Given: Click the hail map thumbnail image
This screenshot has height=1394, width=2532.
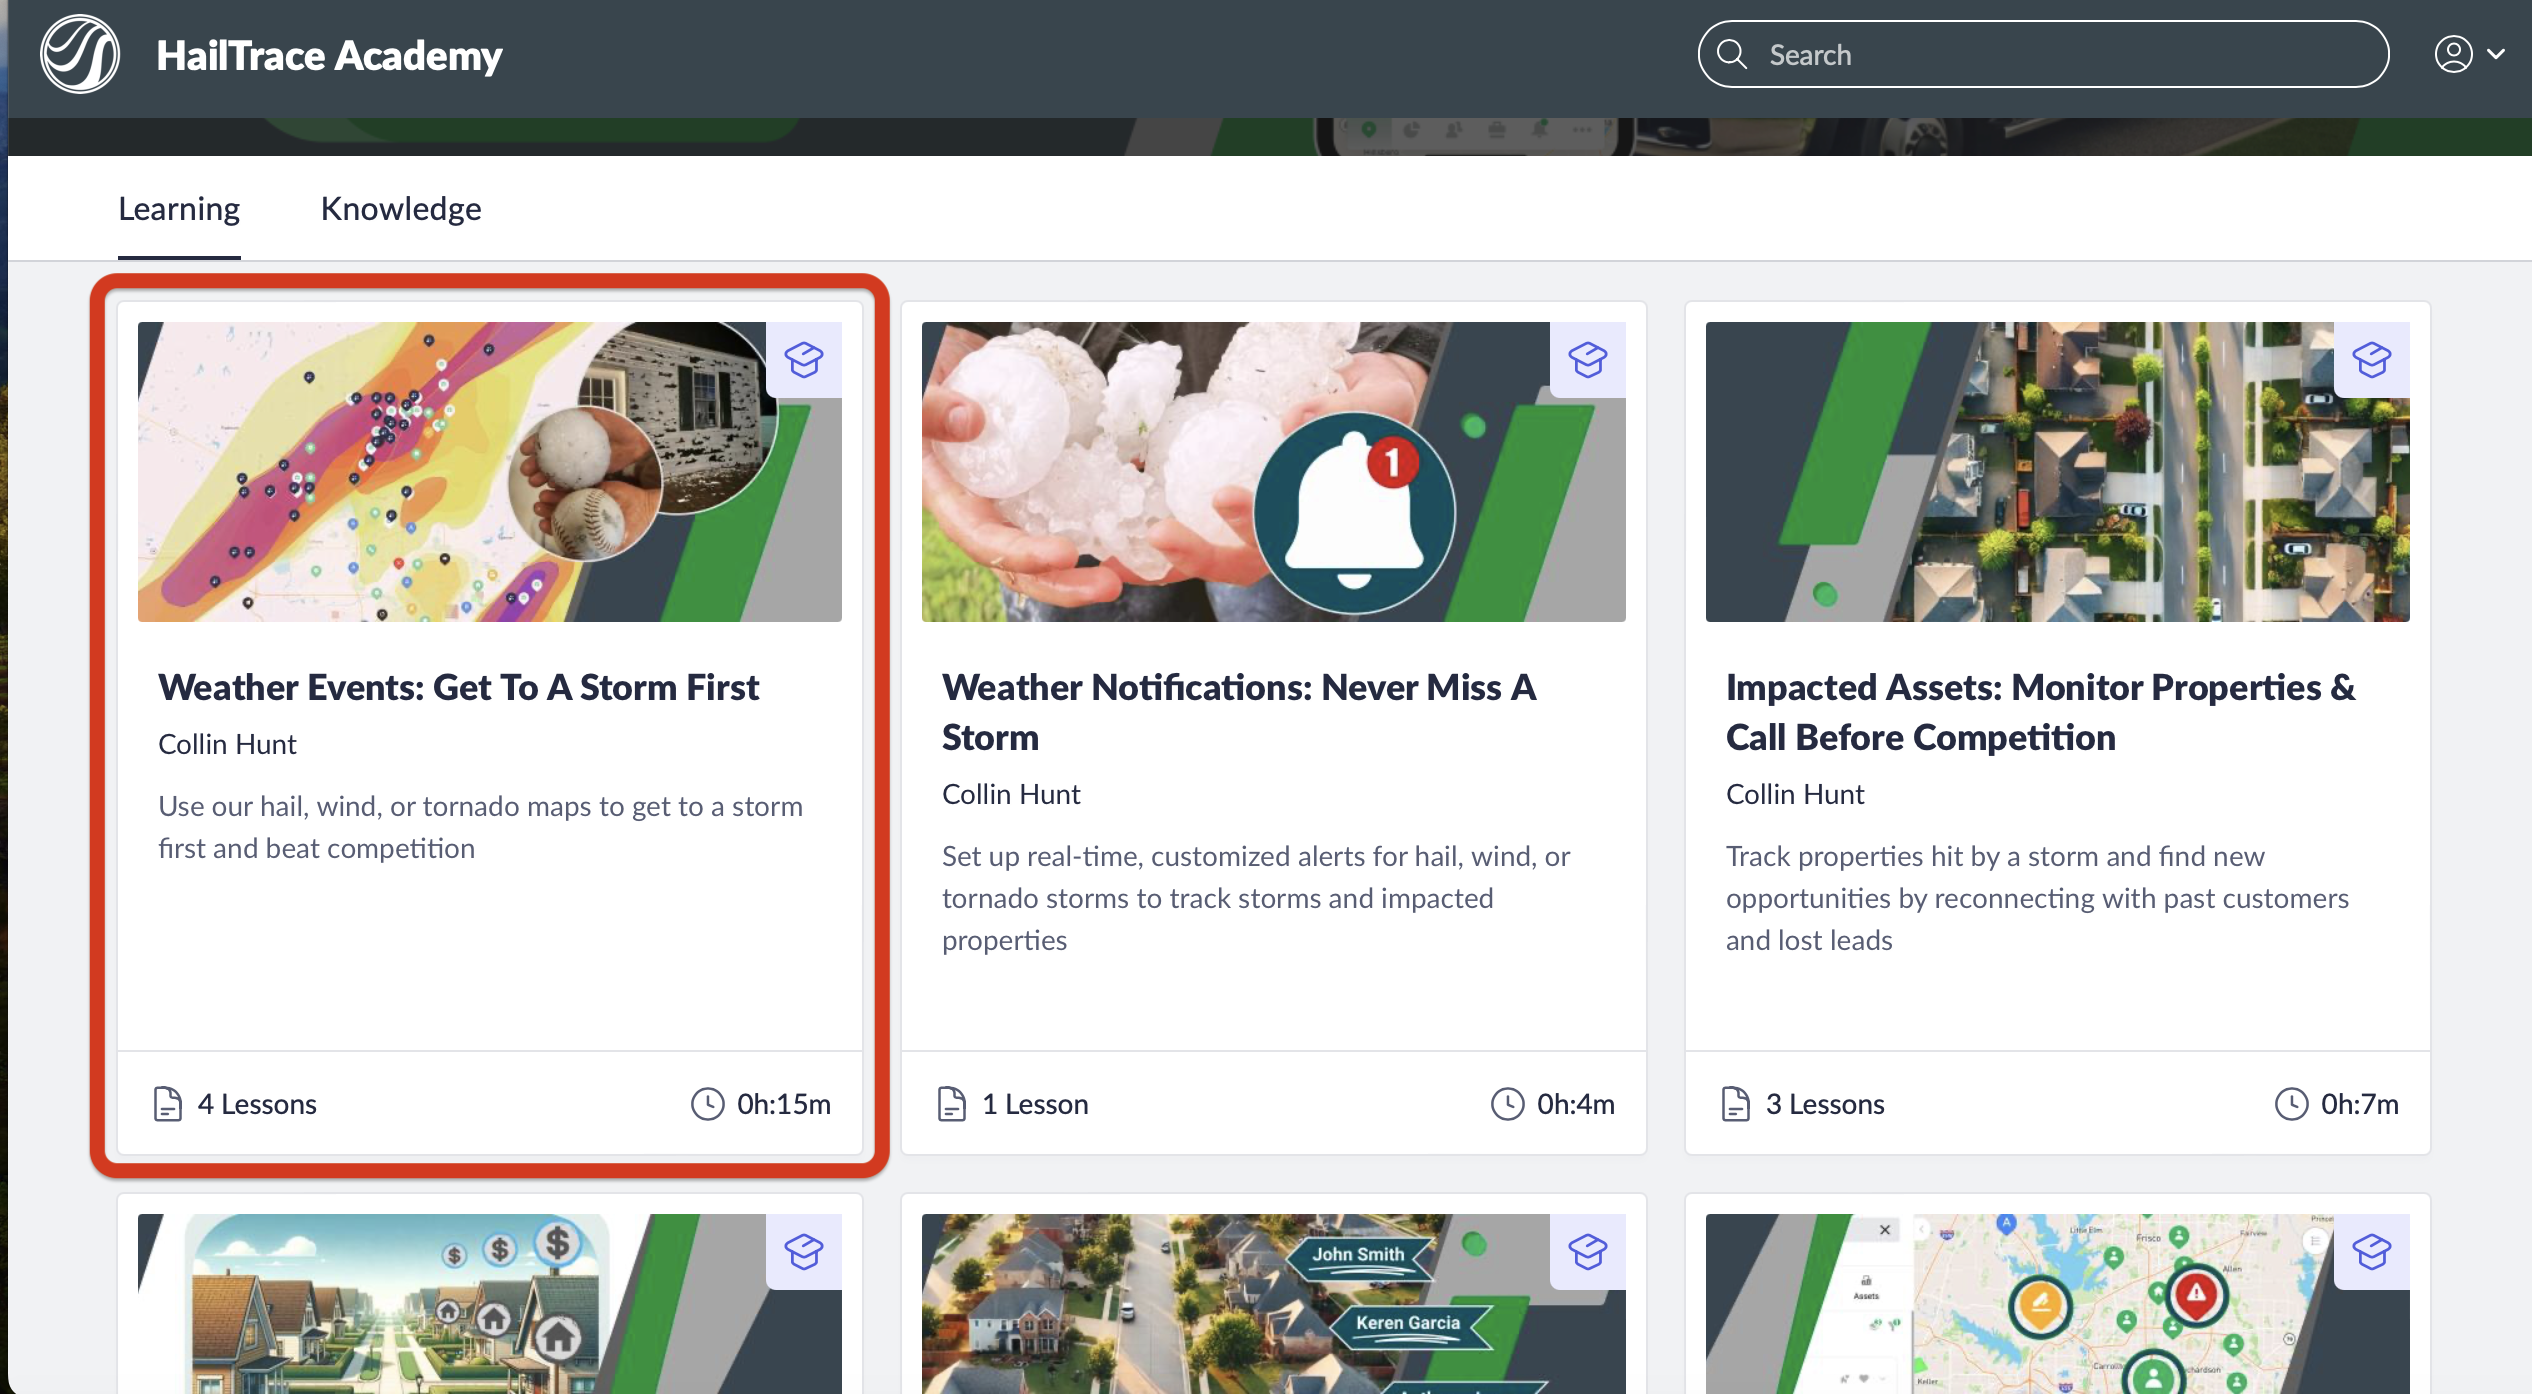Looking at the screenshot, I should [490, 472].
